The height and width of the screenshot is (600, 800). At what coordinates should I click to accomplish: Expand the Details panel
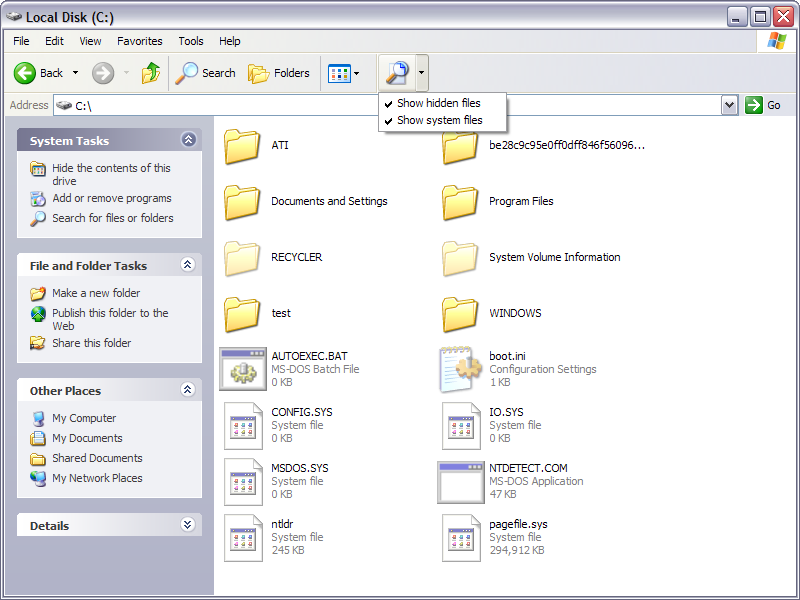188,524
